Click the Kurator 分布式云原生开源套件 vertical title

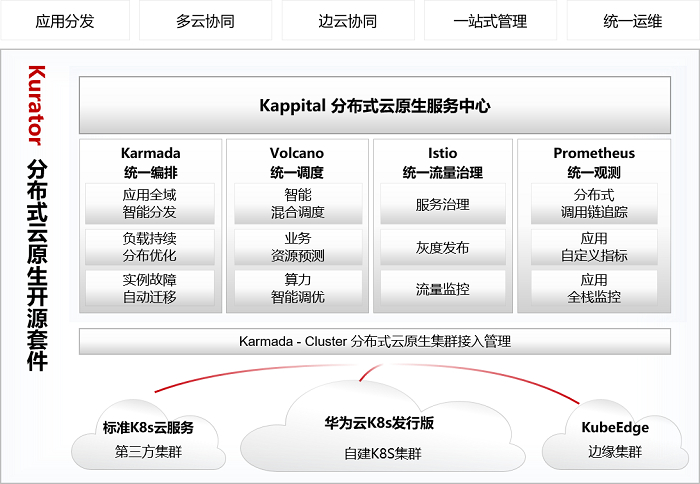(x=37, y=218)
